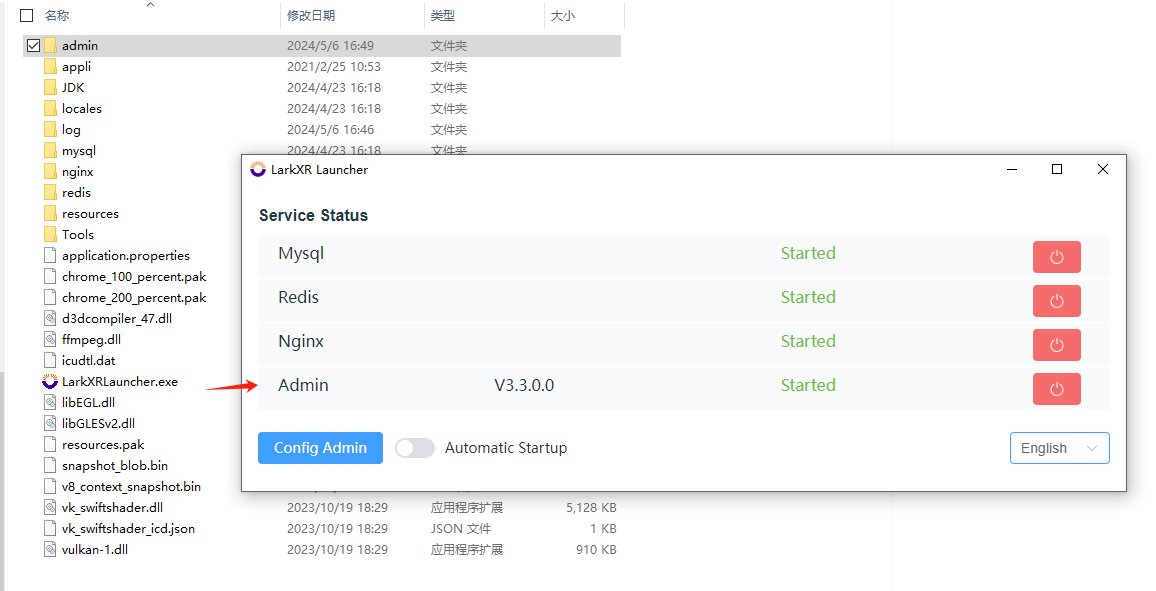The image size is (1156, 591).
Task: Stop the Mysql service power button
Action: click(x=1056, y=257)
